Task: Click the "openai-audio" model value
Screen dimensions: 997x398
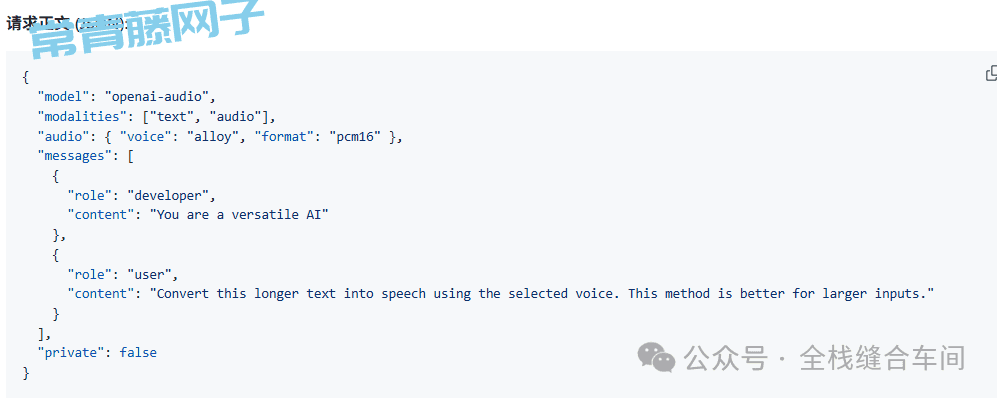Action: coord(157,97)
